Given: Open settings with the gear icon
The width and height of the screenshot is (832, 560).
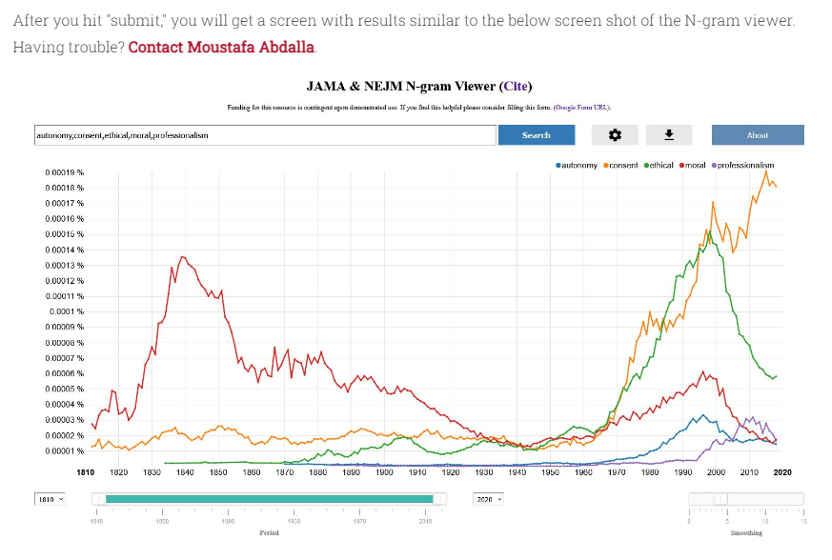Looking at the screenshot, I should pyautogui.click(x=615, y=135).
